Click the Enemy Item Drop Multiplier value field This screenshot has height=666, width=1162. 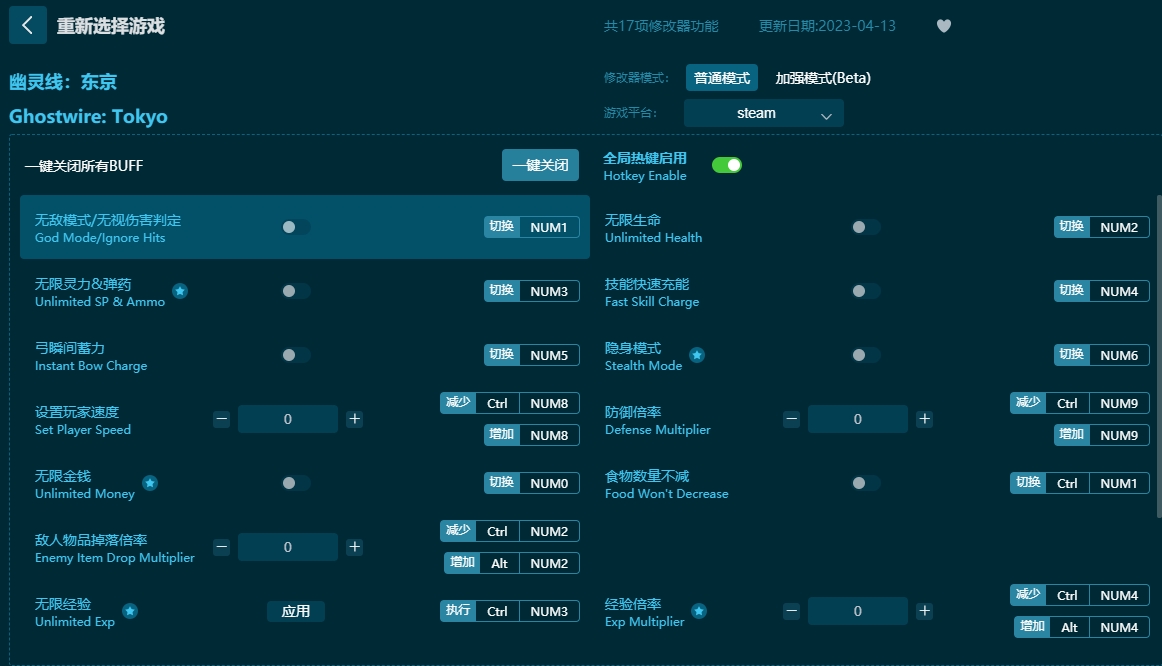tap(288, 547)
